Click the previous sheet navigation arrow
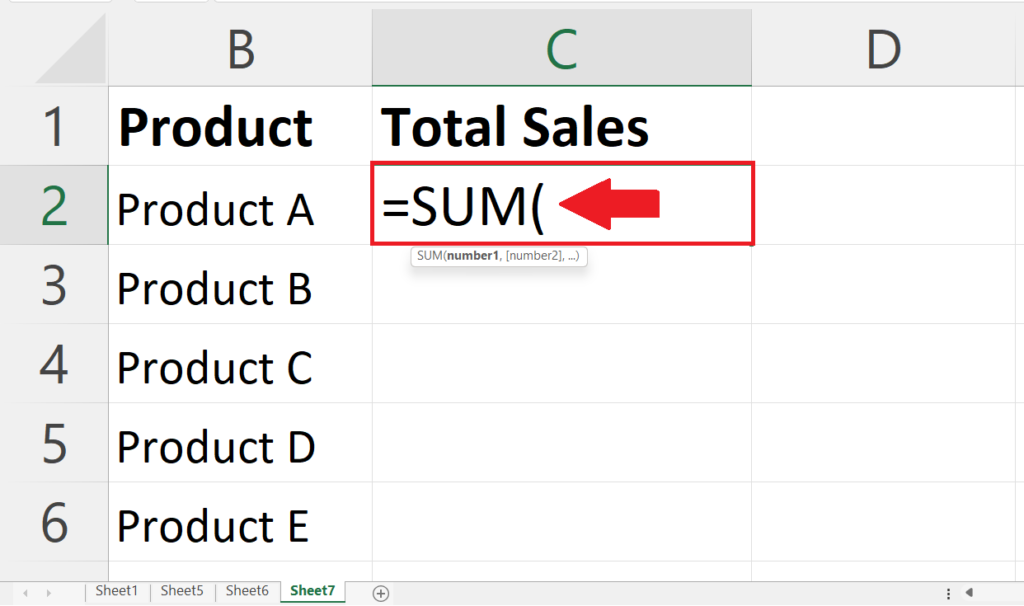Viewport: 1024px width, 606px height. pos(25,593)
